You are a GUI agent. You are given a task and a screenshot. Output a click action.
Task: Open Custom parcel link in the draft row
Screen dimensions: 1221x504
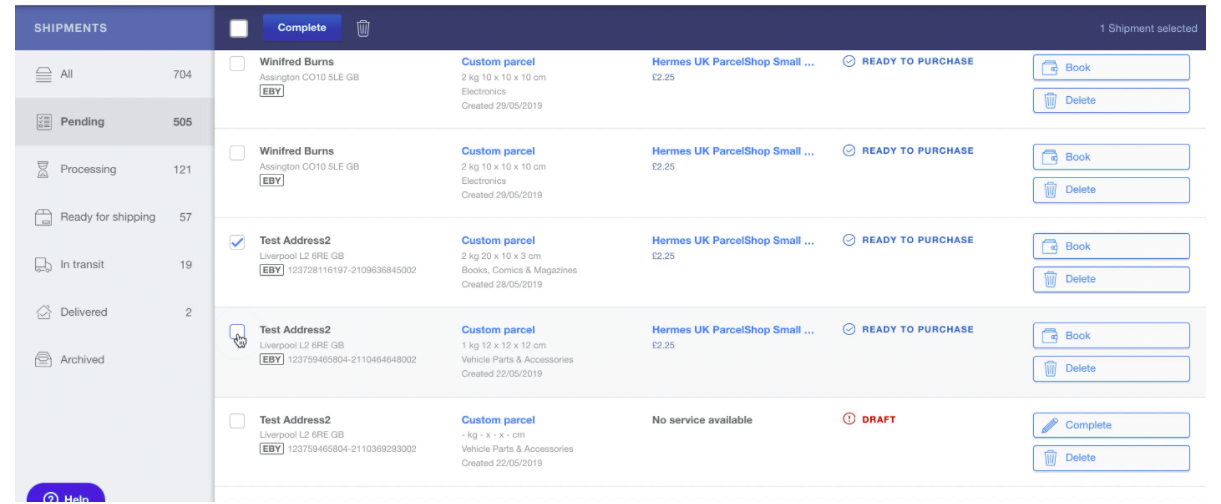tap(498, 420)
